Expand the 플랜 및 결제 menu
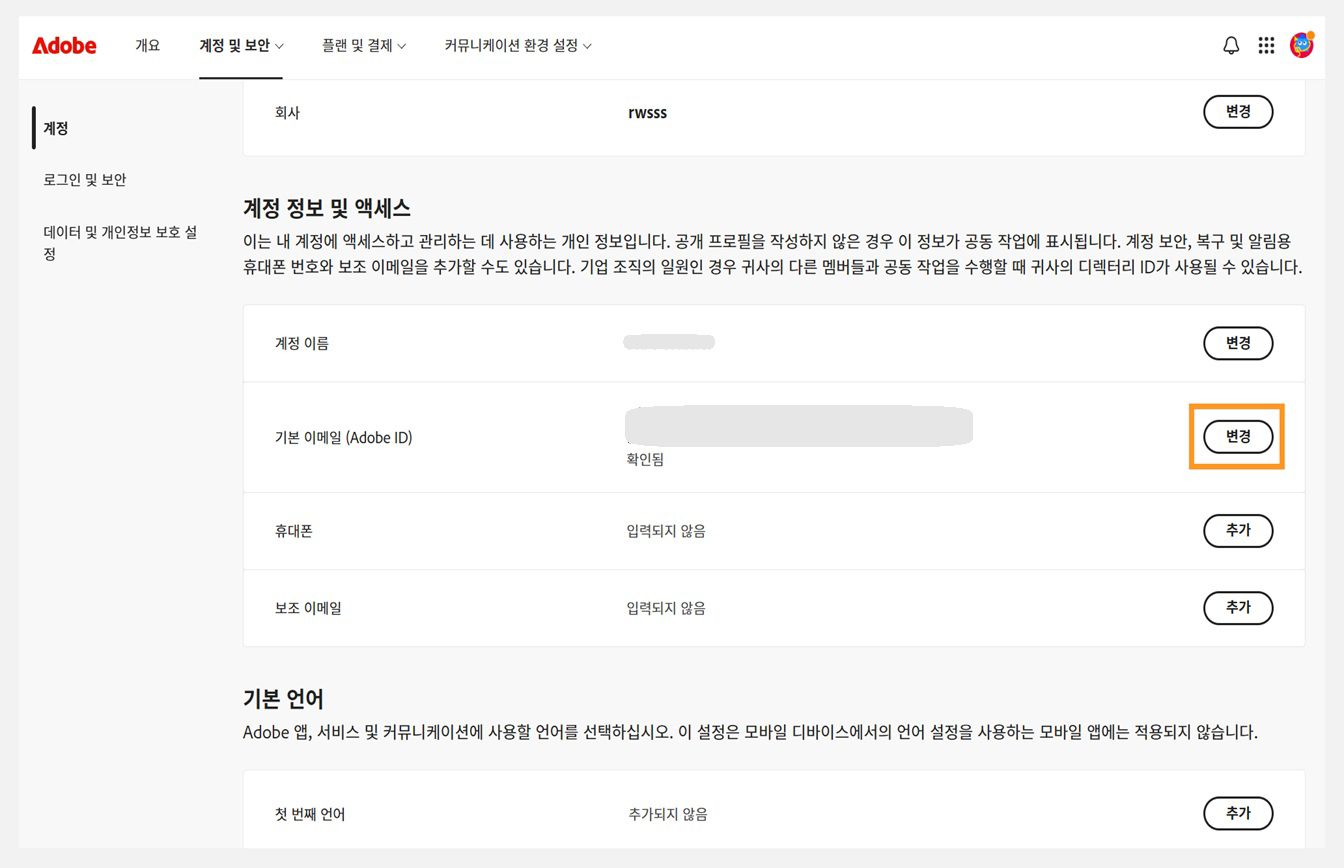The height and width of the screenshot is (868, 1344). [364, 45]
